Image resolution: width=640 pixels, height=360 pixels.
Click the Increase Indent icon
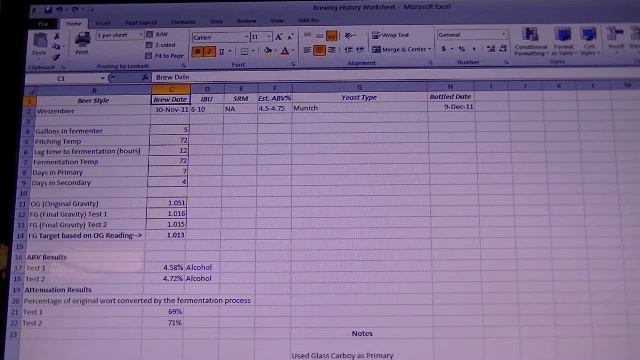tap(360, 50)
